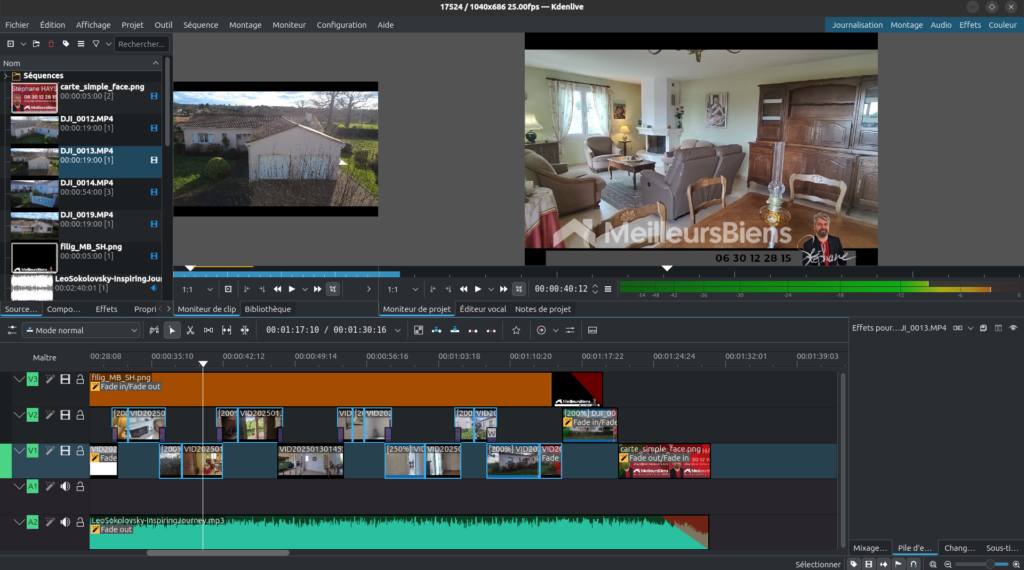Viewport: 1024px width, 570px height.
Task: Set zone out point in project monitor
Action: 448,289
